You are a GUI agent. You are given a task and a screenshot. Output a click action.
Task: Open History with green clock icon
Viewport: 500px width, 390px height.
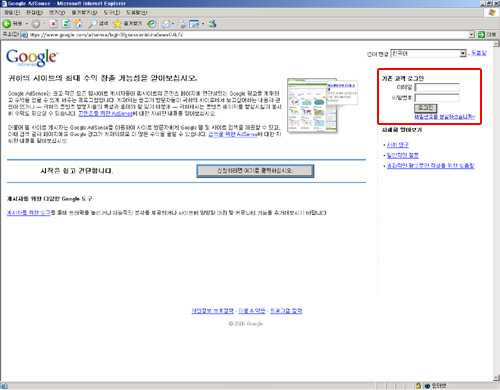pos(152,24)
